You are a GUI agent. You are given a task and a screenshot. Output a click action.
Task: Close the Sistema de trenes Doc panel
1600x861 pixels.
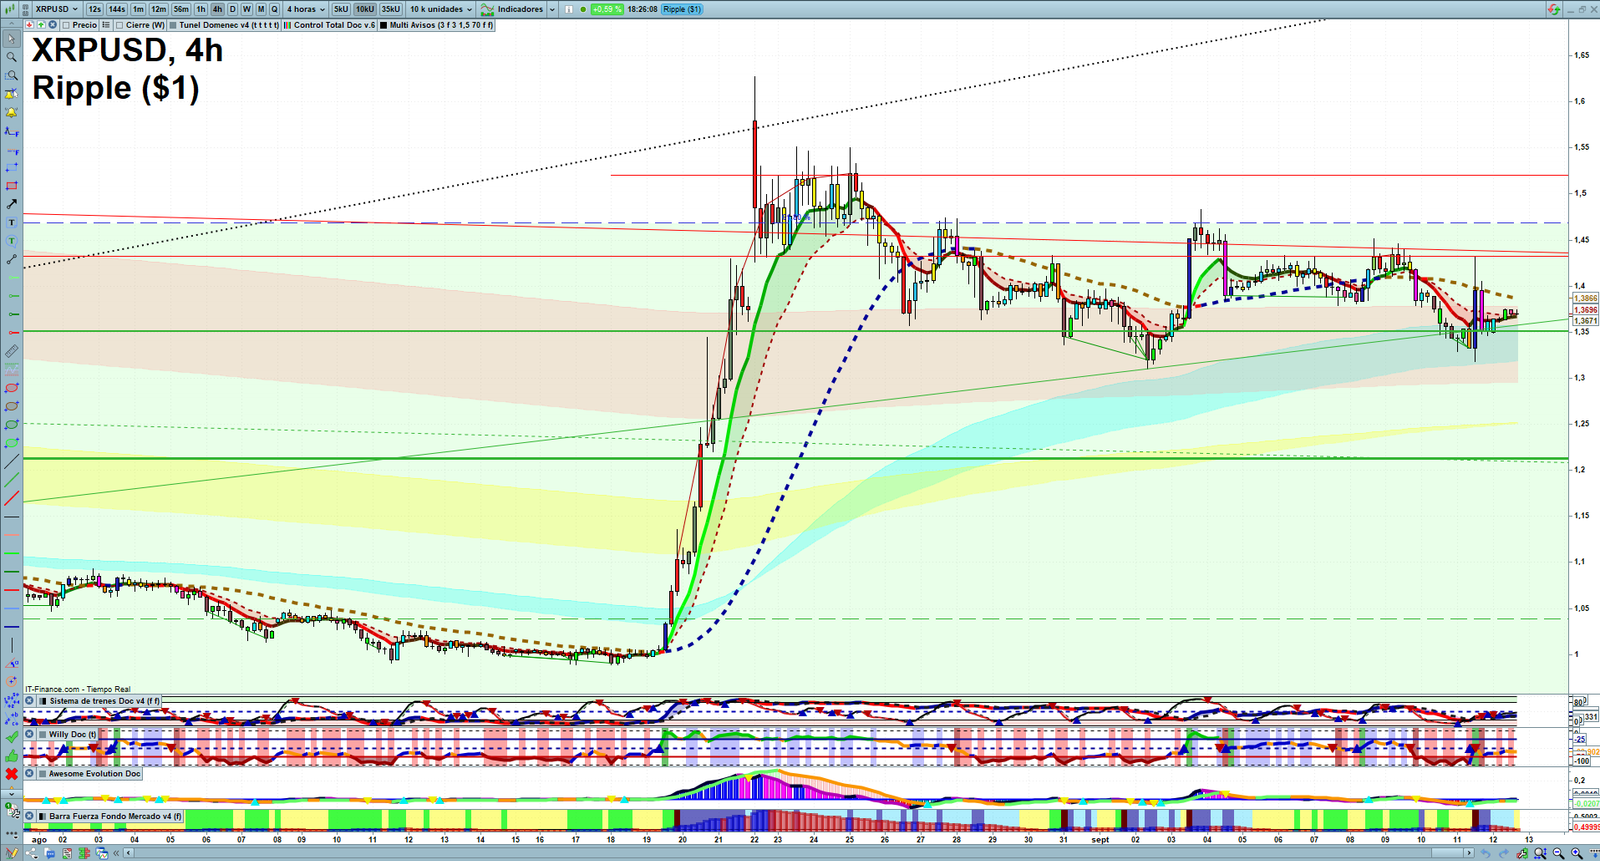point(29,701)
